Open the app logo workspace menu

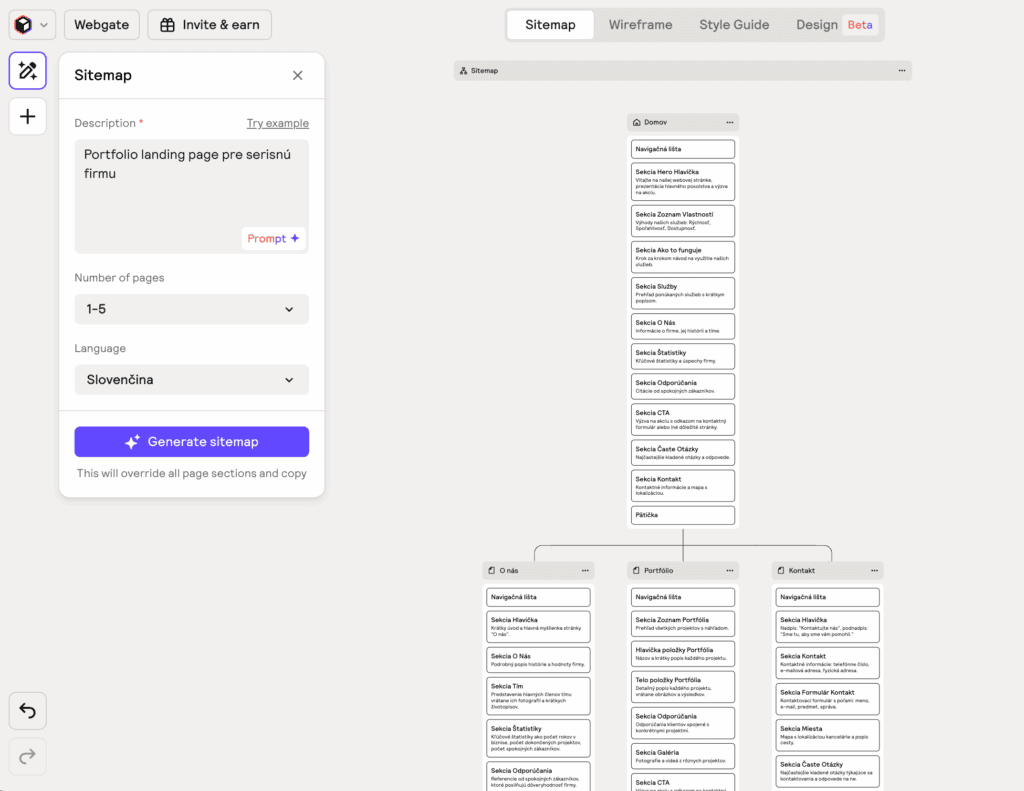[x=31, y=25]
